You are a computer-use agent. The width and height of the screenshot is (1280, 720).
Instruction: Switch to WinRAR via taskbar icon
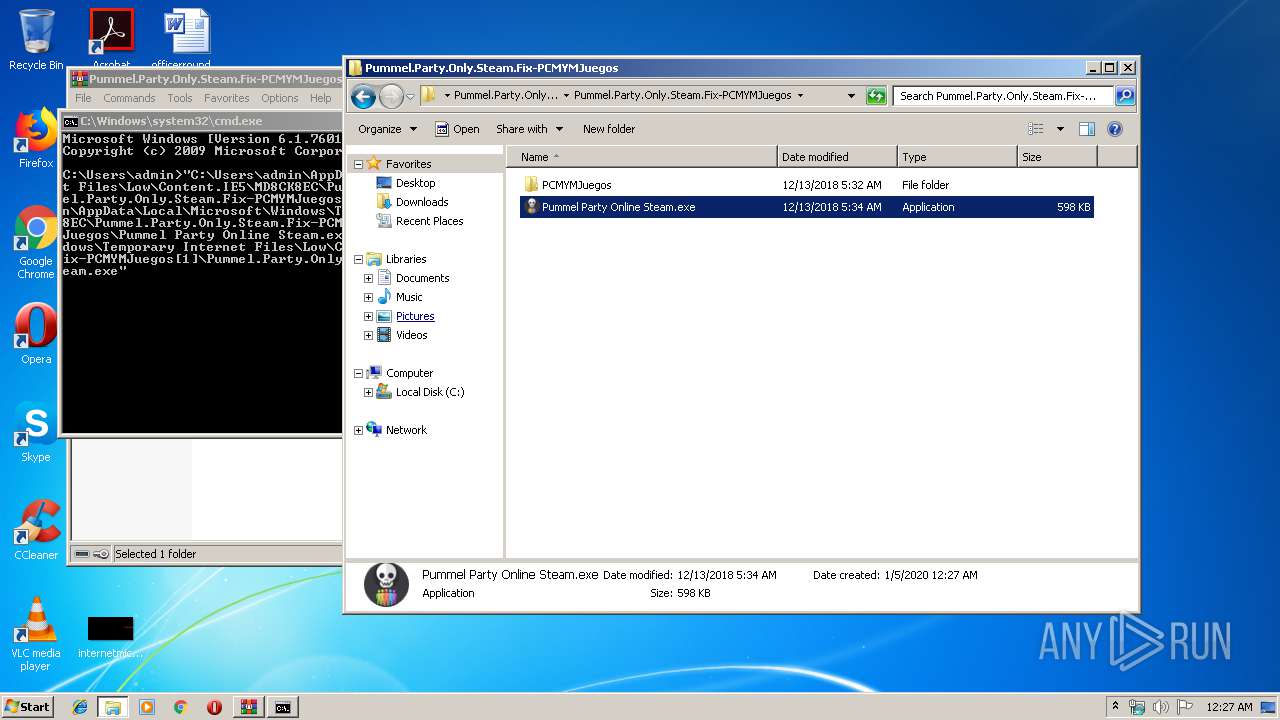248,707
